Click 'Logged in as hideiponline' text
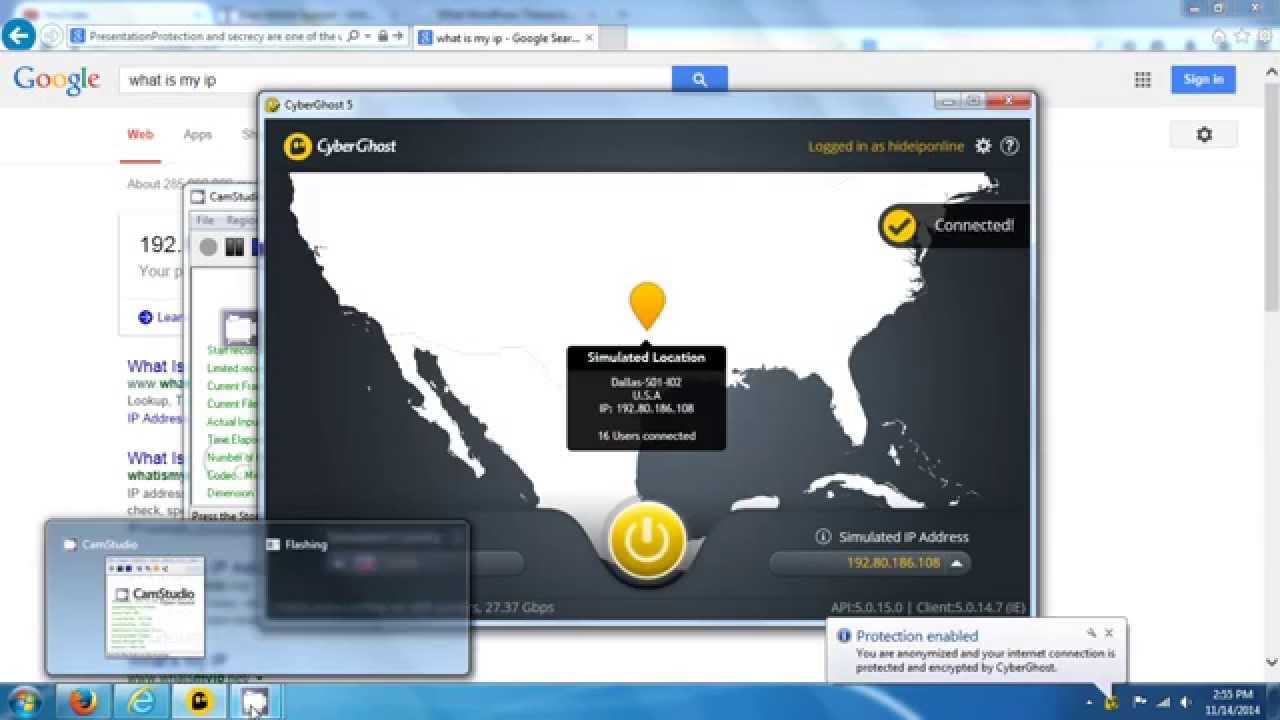 click(x=886, y=146)
